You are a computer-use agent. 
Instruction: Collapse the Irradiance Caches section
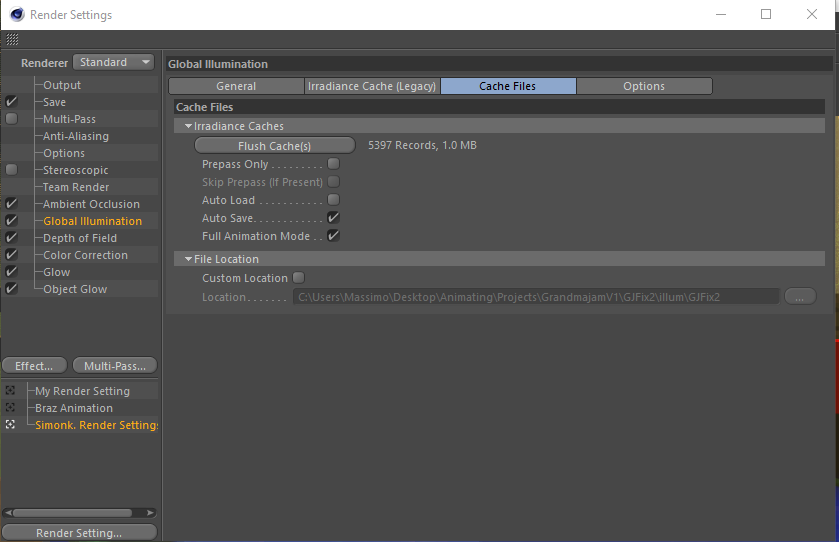[x=188, y=126]
